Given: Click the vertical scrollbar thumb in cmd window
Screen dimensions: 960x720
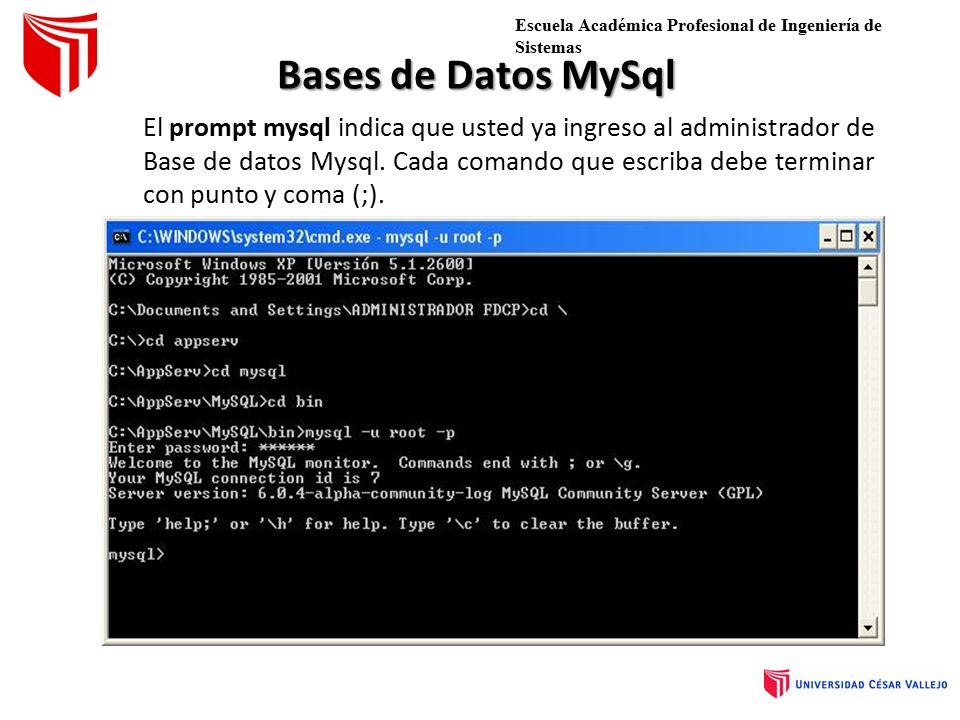Looking at the screenshot, I should tap(868, 292).
